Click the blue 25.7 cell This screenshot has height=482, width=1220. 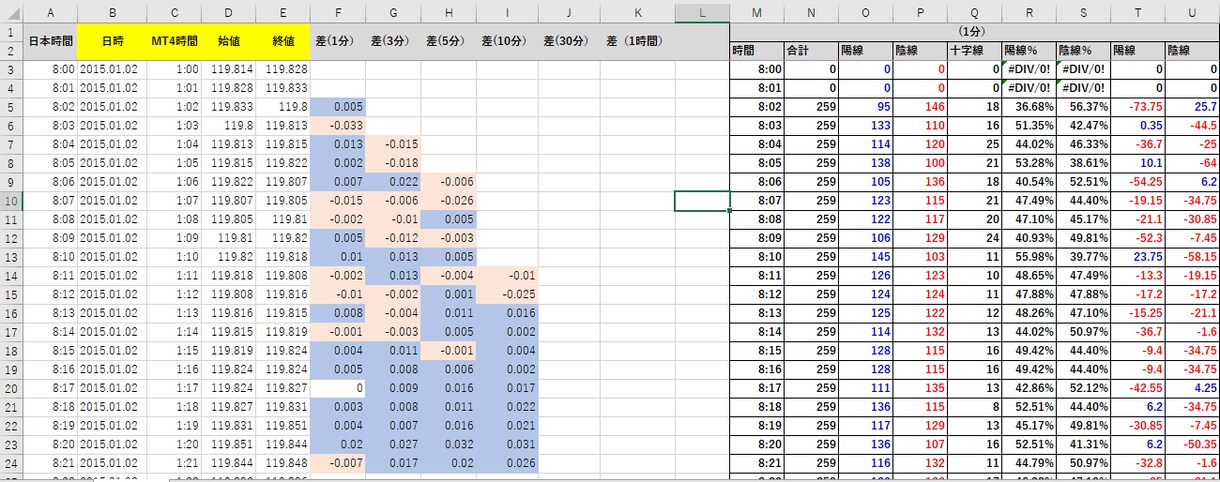(x=1192, y=105)
